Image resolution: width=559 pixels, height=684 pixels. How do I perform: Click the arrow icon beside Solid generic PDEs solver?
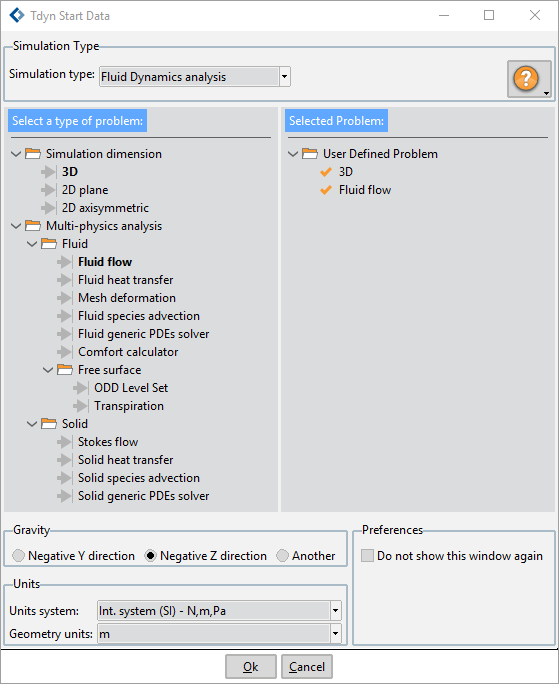(x=65, y=496)
